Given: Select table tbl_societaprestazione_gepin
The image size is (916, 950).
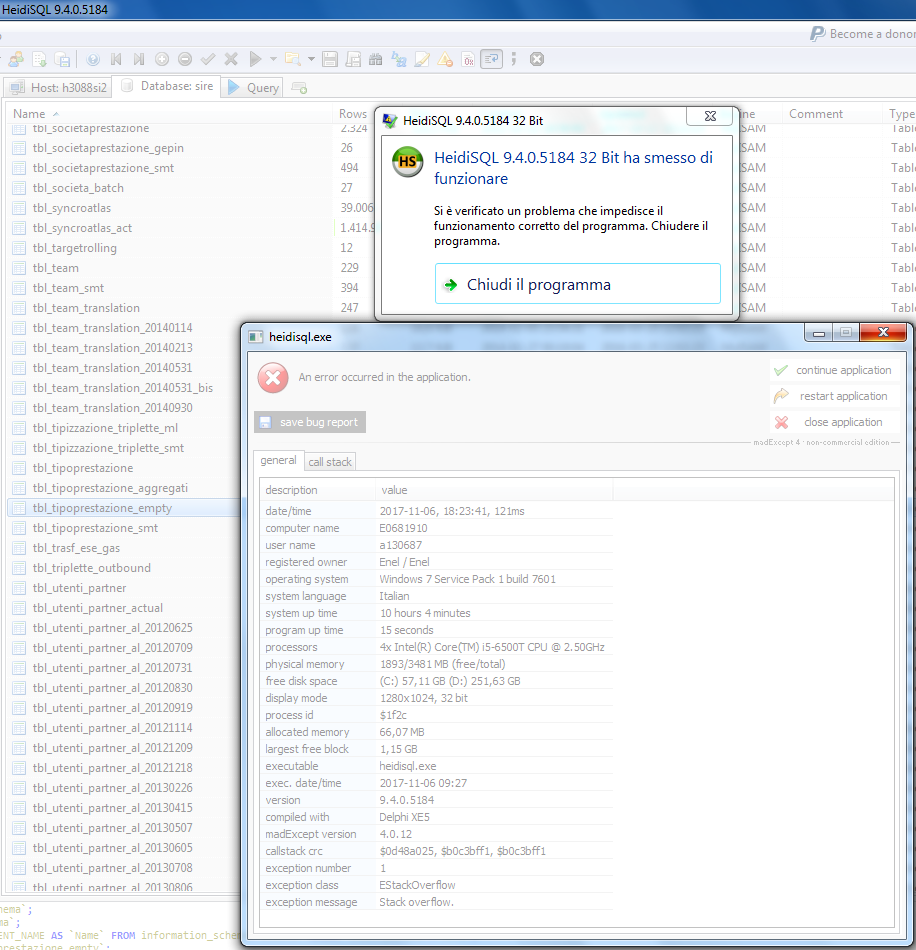Looking at the screenshot, I should (108, 148).
